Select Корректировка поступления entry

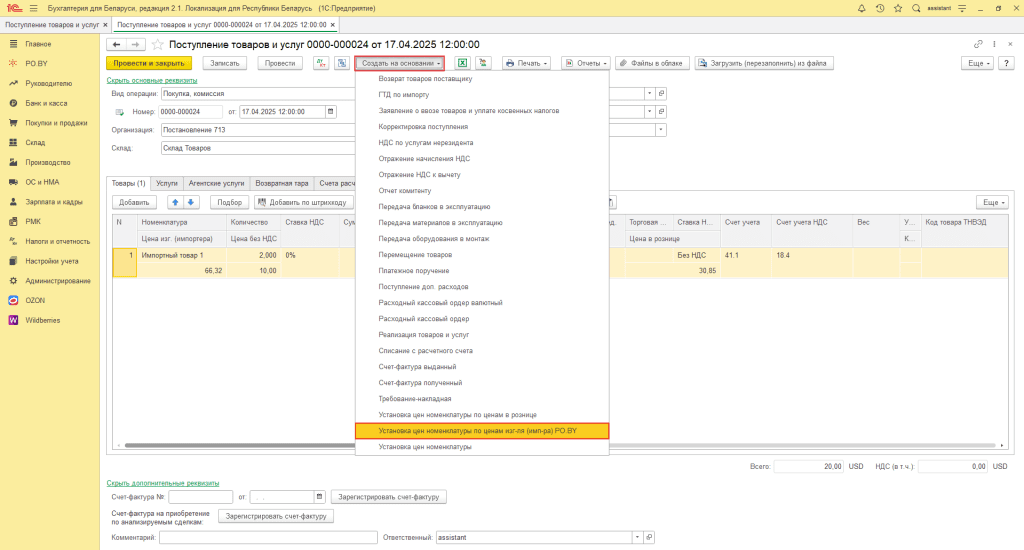[x=423, y=127]
